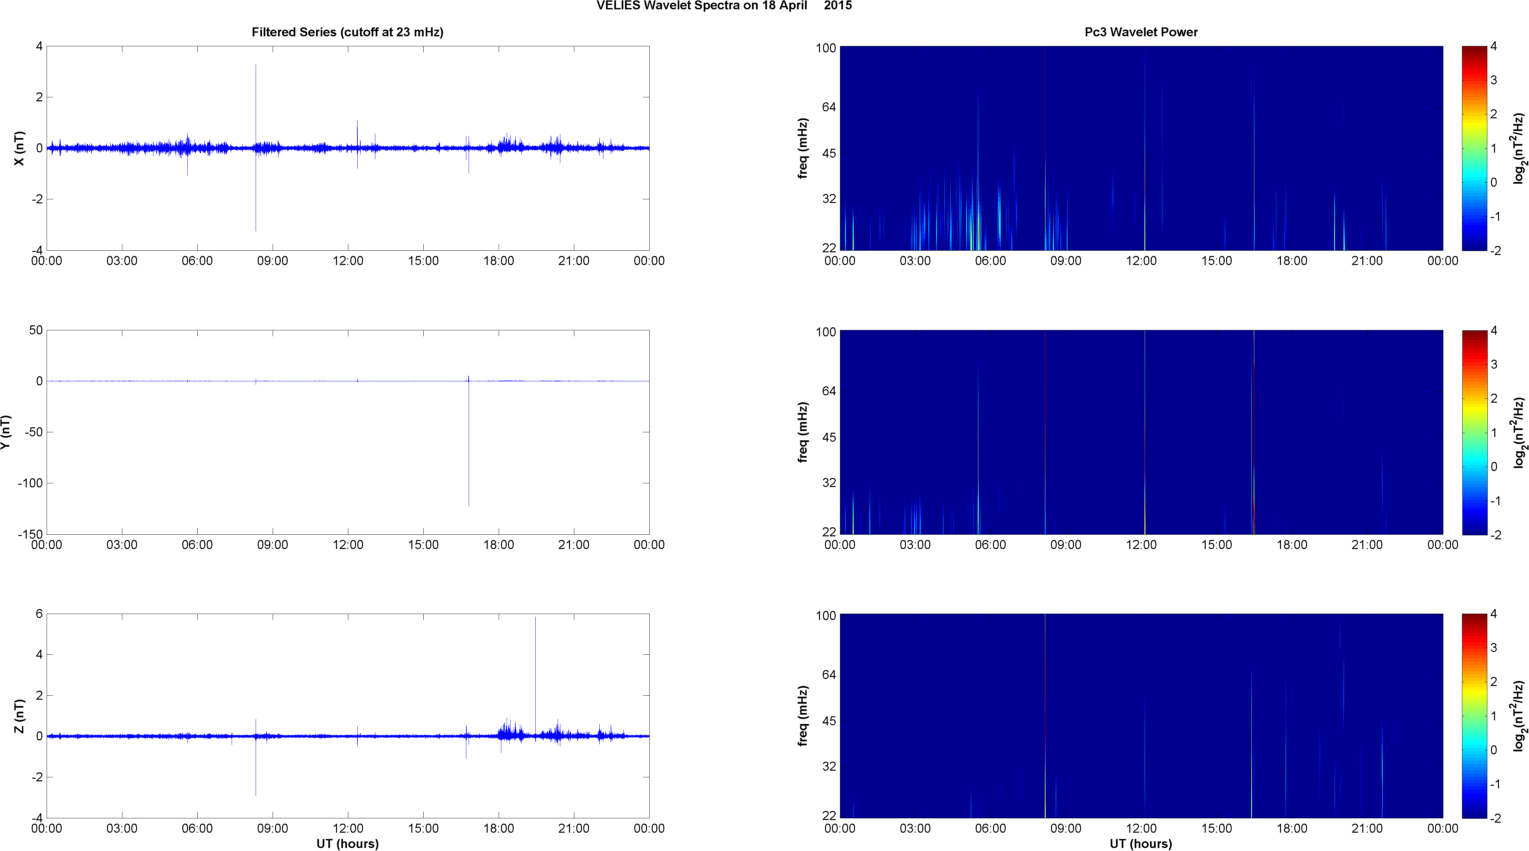Click the bright 12:00 streak in Y wavelet plot
This screenshot has width=1529, height=851.
tap(1145, 432)
